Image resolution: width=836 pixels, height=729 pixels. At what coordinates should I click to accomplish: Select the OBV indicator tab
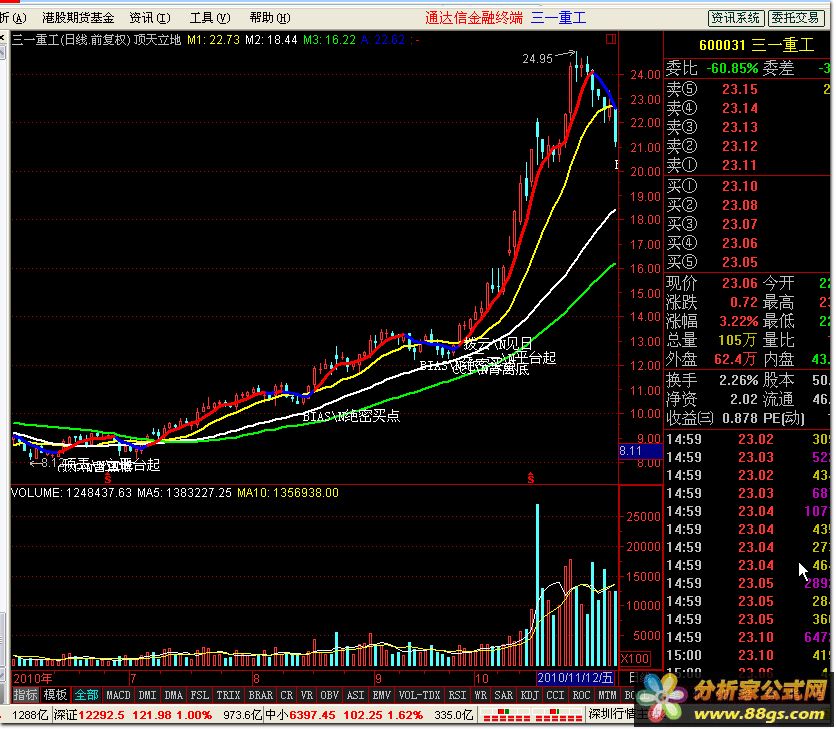coord(329,695)
